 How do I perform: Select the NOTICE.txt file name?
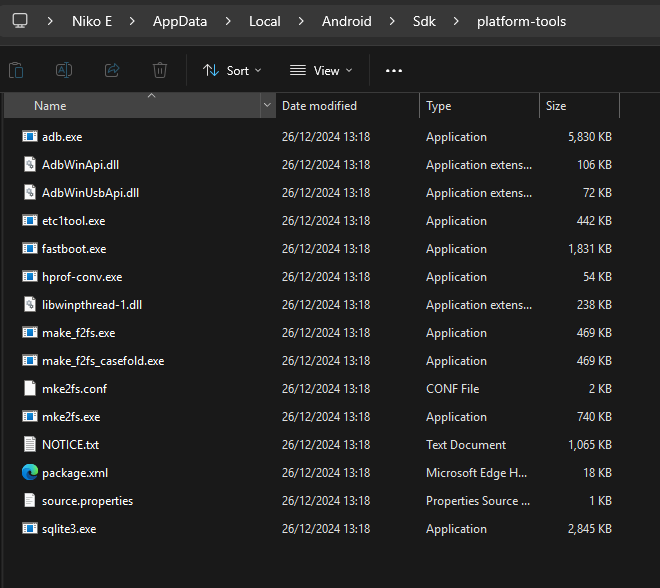pyautogui.click(x=70, y=445)
